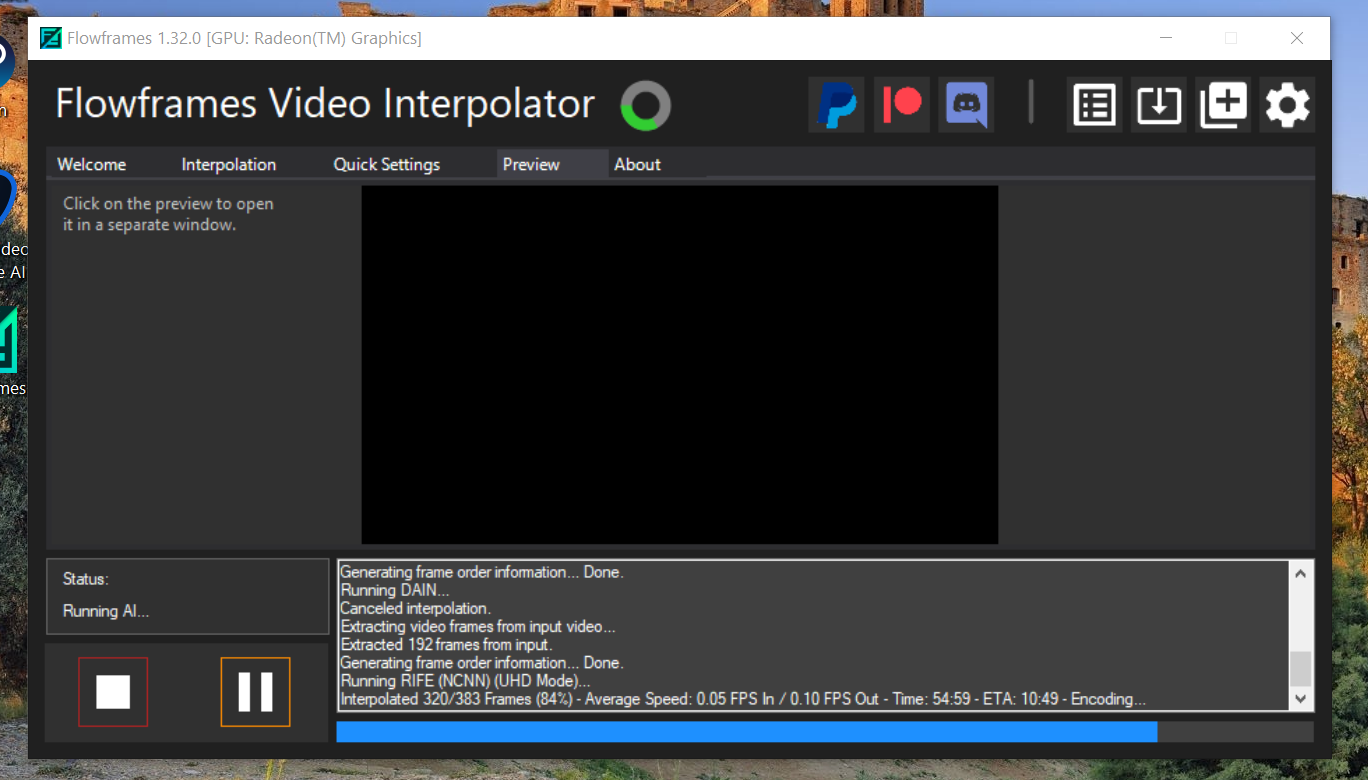This screenshot has height=780, width=1368.
Task: Click the log scrollbar up arrow
Action: pyautogui.click(x=1300, y=574)
